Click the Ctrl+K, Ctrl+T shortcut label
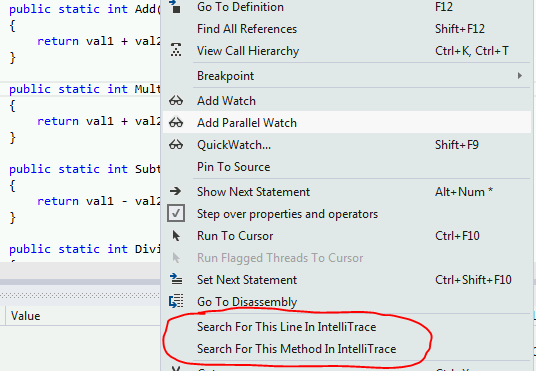 click(x=472, y=51)
